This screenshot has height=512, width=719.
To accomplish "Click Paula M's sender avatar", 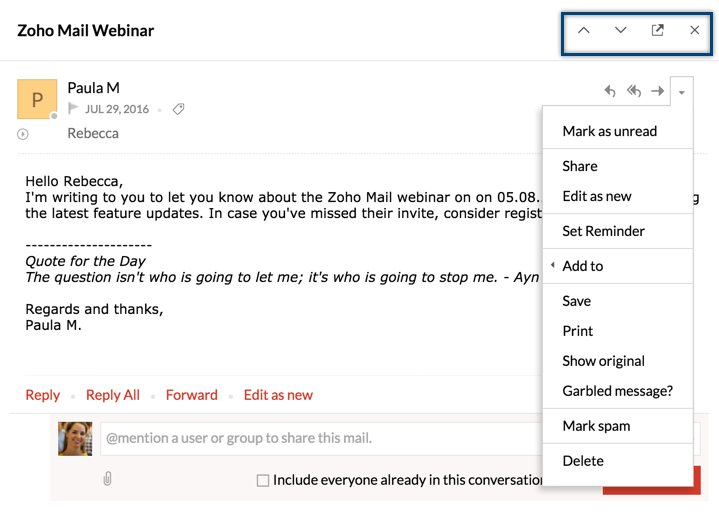I will pyautogui.click(x=37, y=99).
